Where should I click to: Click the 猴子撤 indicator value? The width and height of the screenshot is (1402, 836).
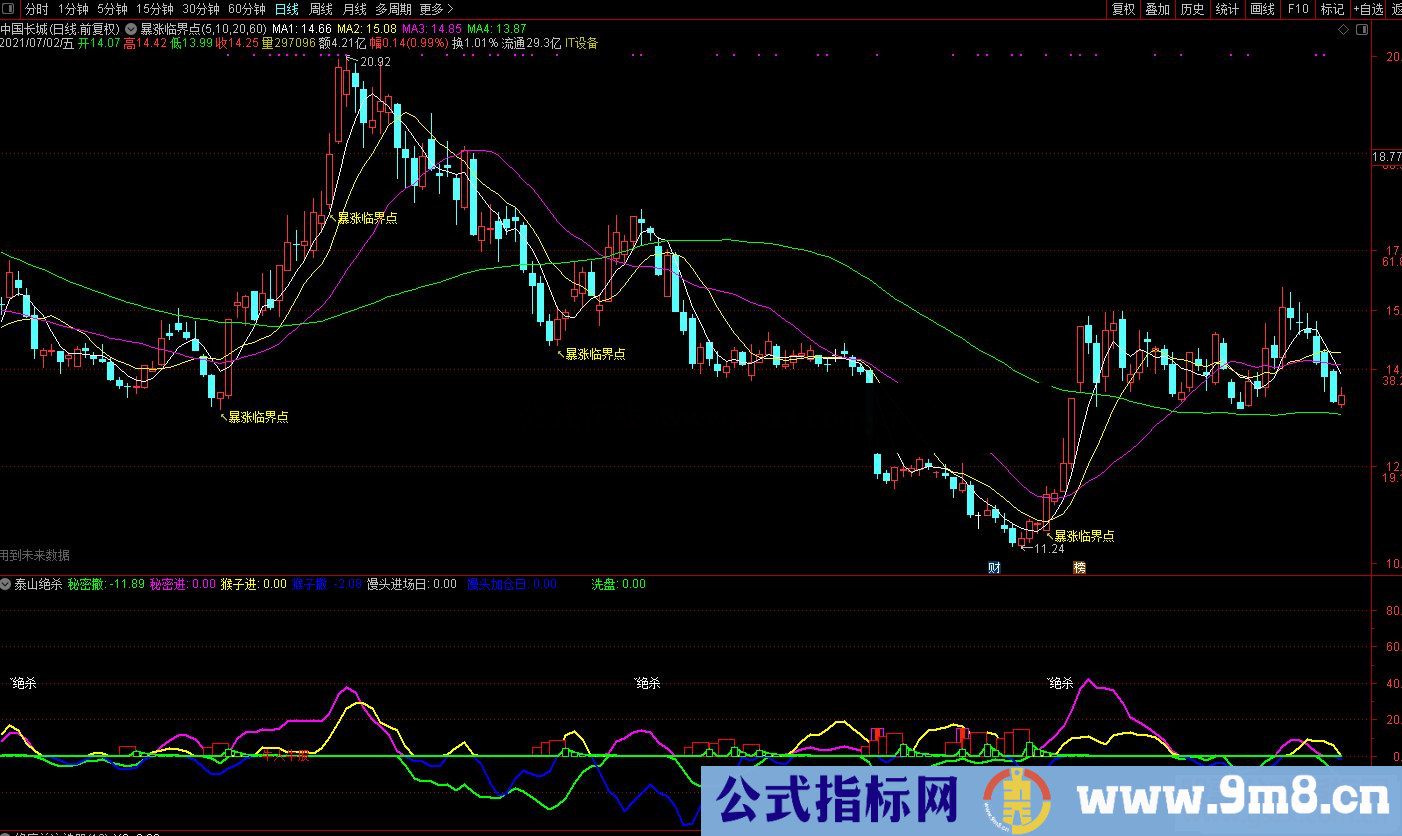[x=327, y=584]
